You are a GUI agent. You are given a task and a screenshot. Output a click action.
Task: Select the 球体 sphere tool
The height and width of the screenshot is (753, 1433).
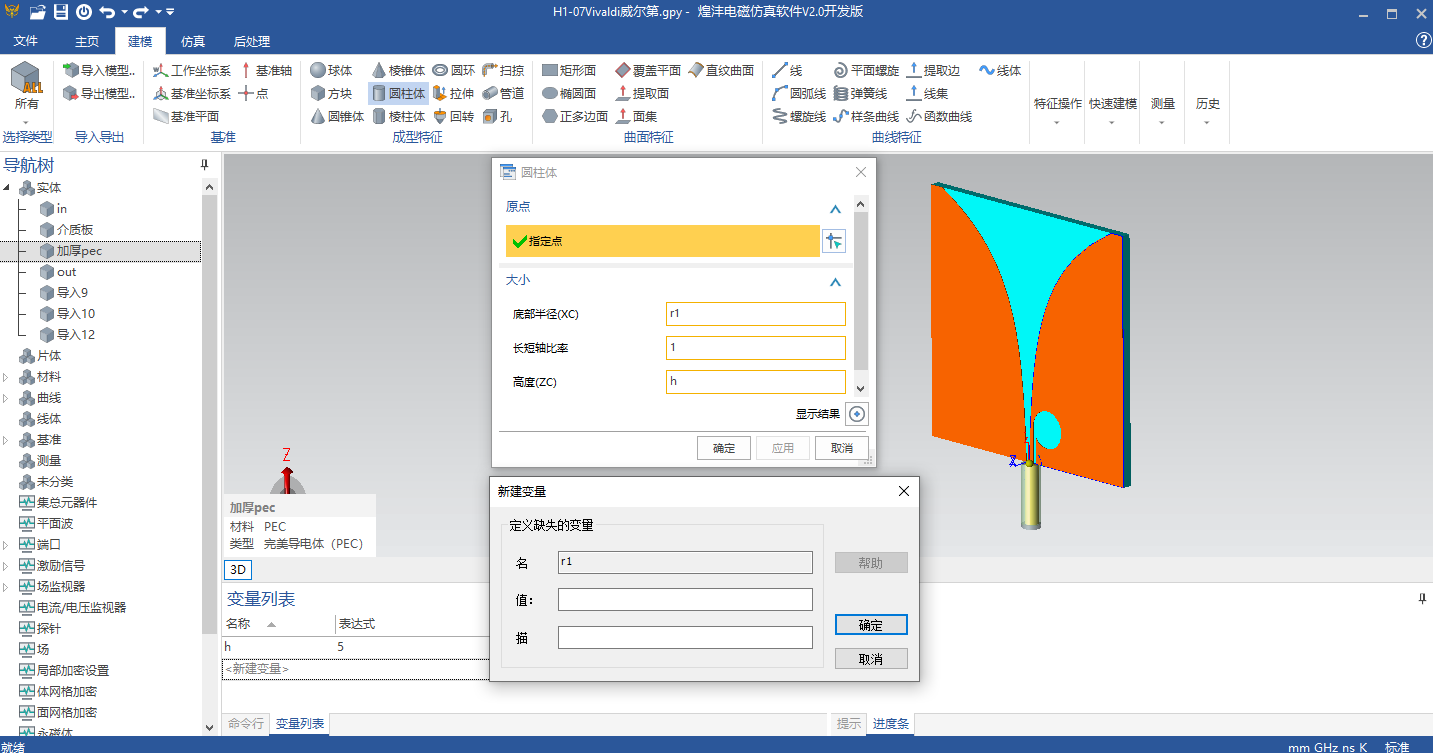click(x=331, y=71)
